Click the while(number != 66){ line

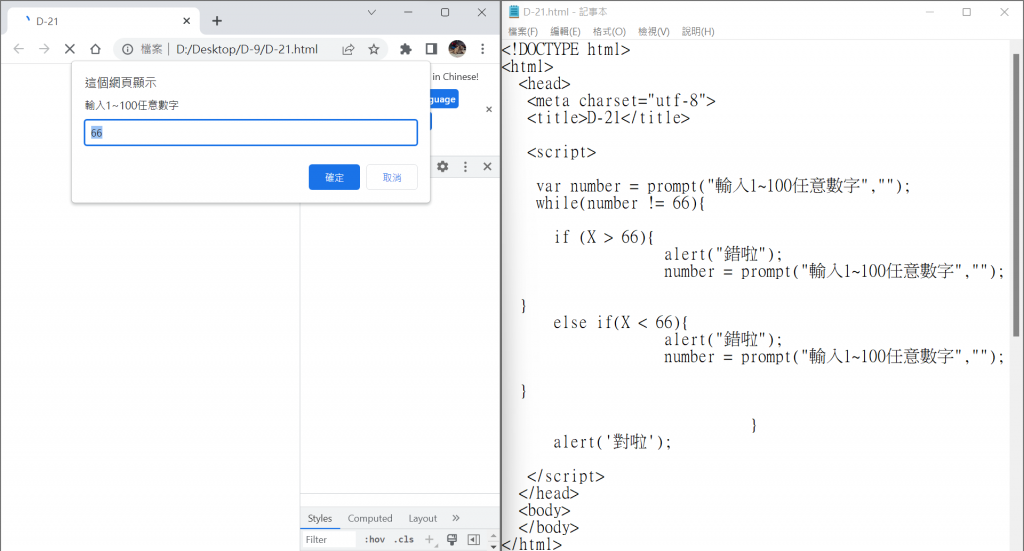620,203
